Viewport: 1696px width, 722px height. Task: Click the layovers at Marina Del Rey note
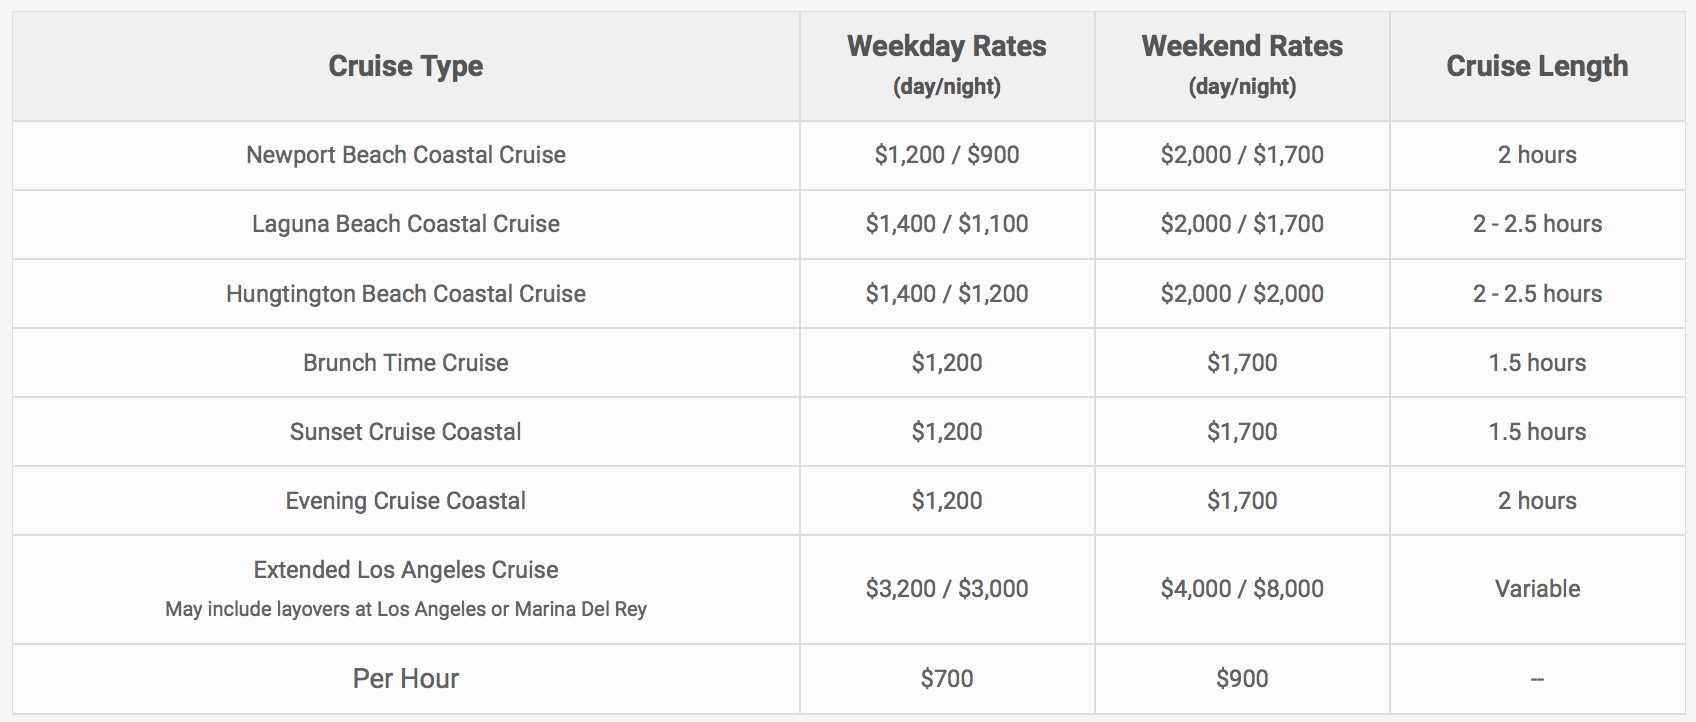point(406,609)
